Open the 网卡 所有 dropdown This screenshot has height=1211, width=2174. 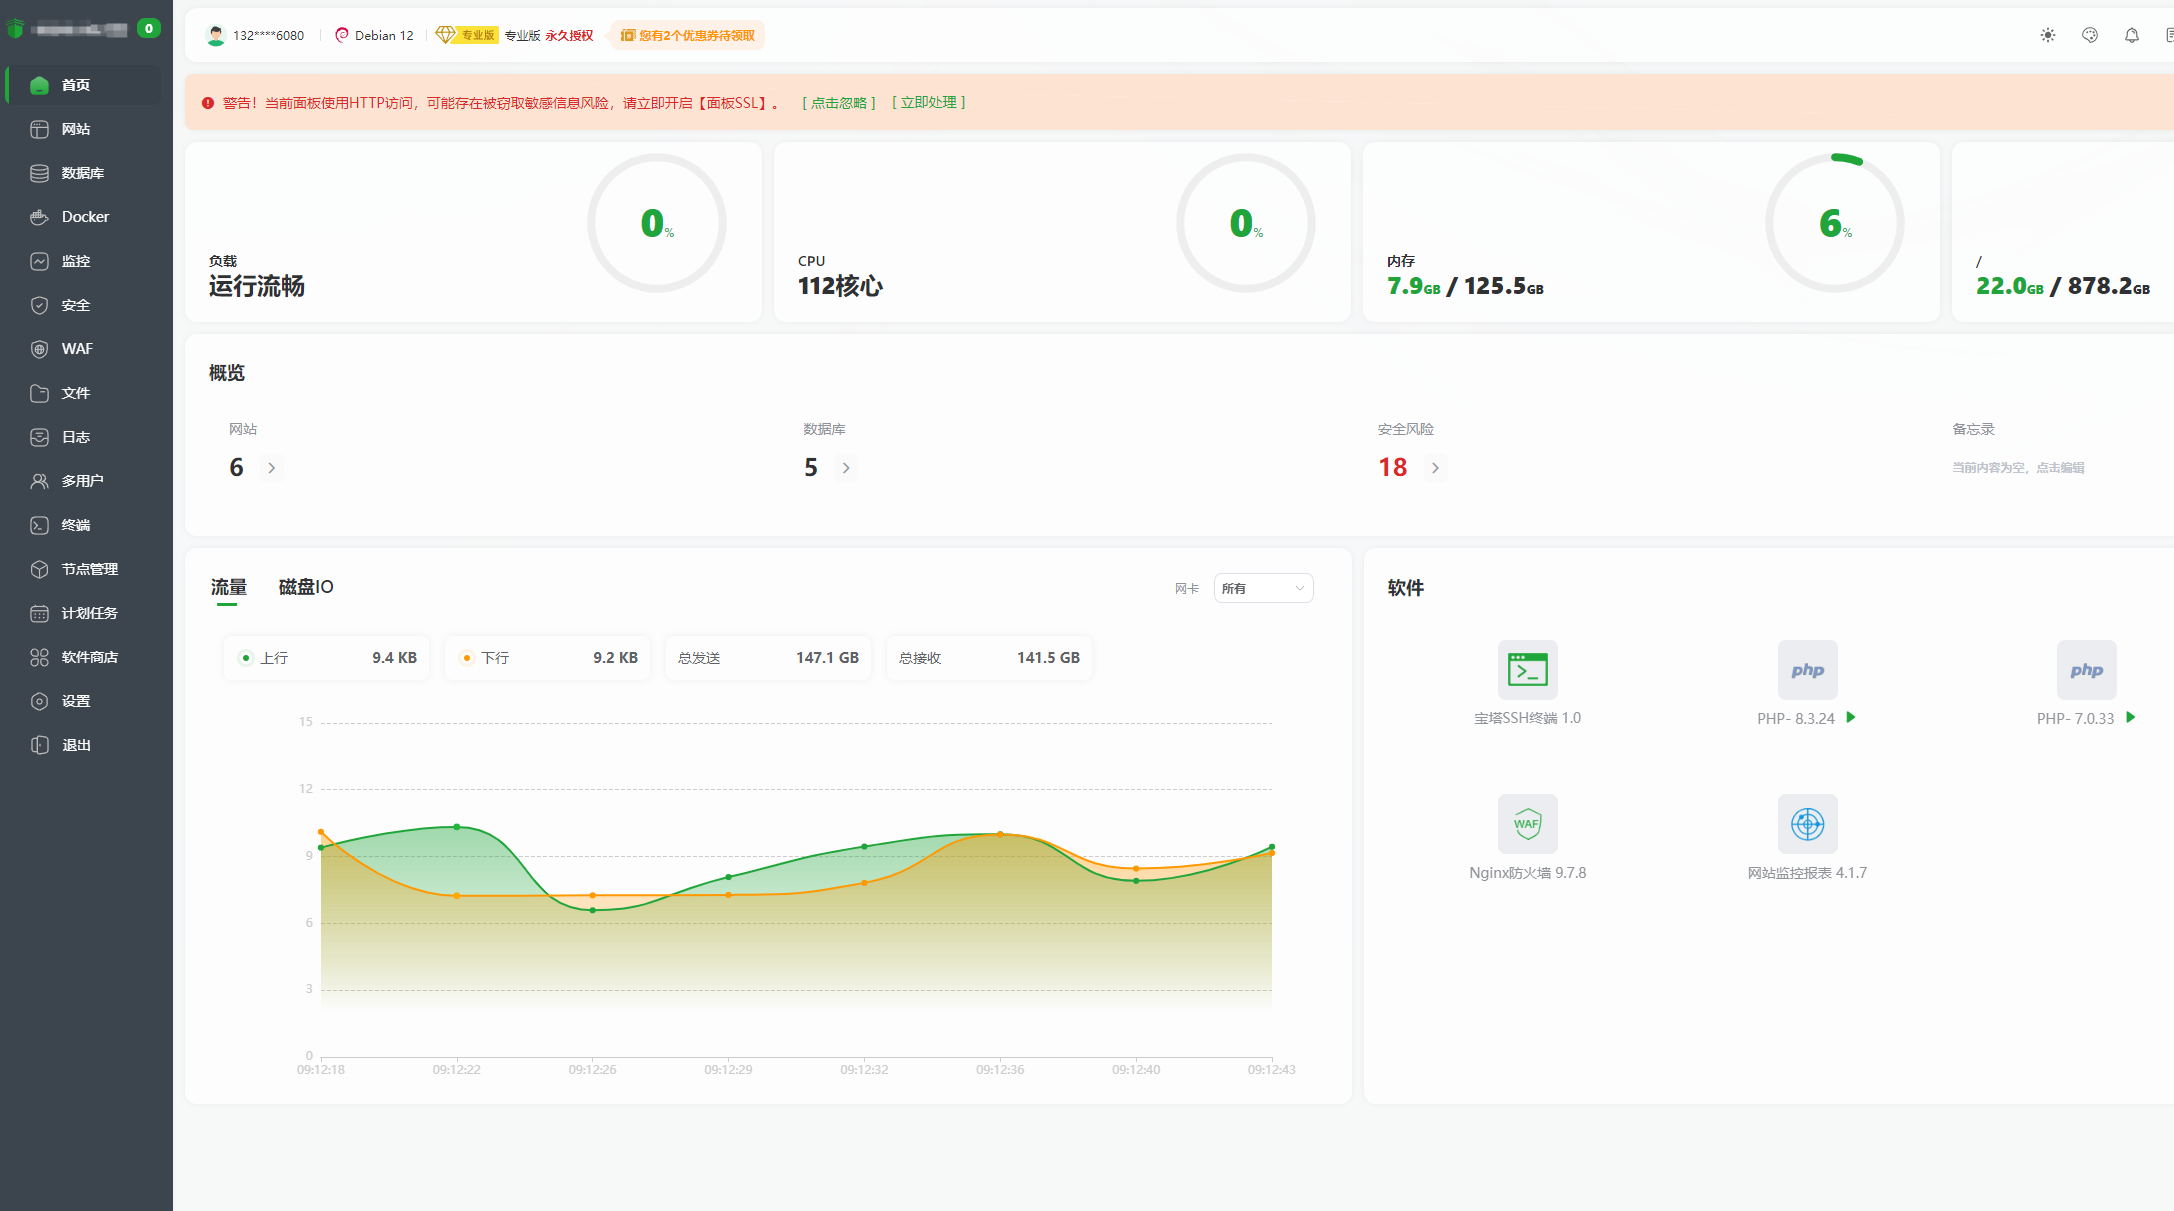click(1263, 588)
